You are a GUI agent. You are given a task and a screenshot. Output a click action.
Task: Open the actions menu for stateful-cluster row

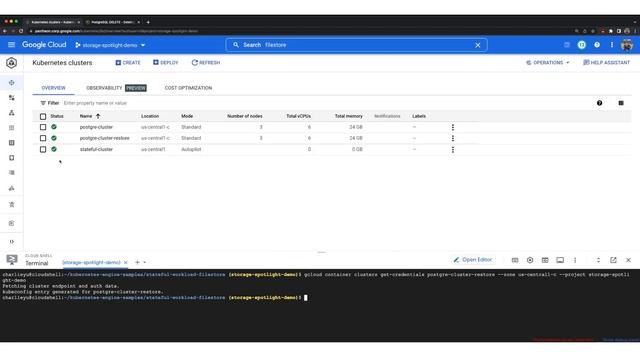tap(453, 150)
